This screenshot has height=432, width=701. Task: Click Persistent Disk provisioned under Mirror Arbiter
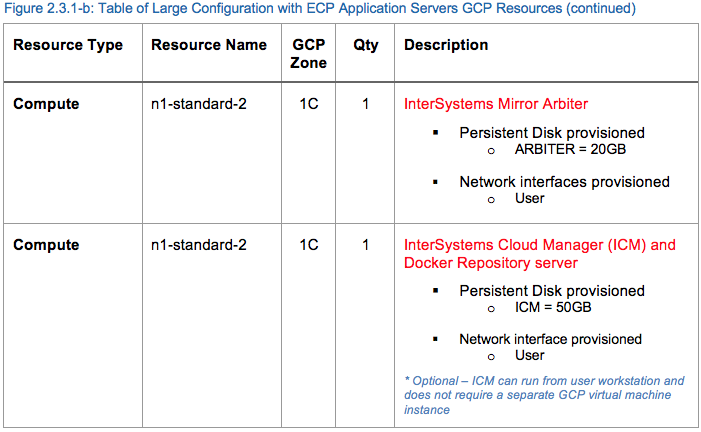click(552, 133)
